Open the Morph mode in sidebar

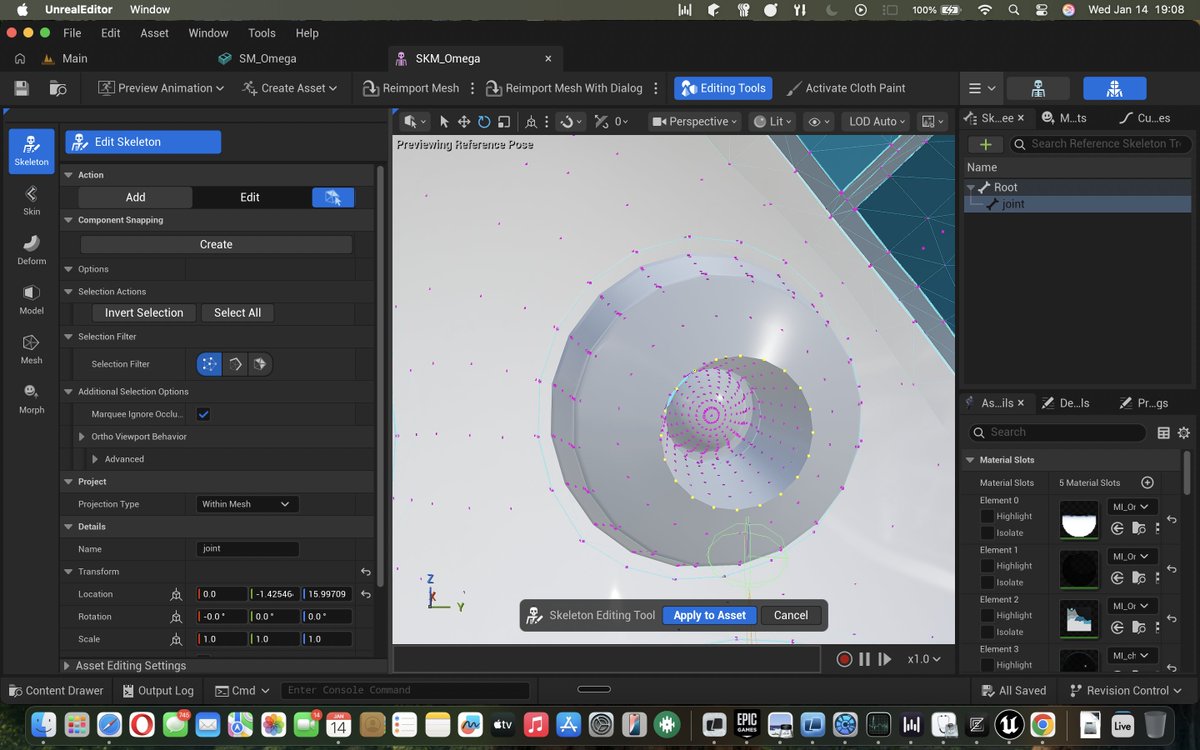pyautogui.click(x=31, y=398)
